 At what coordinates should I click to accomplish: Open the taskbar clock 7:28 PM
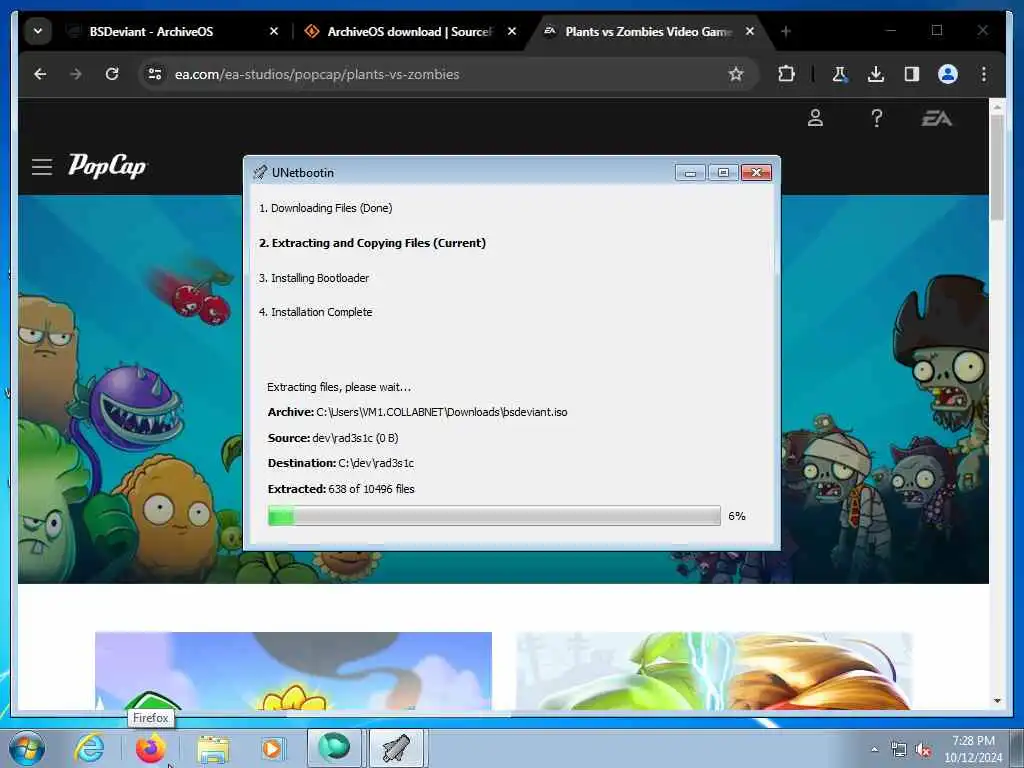pos(973,749)
